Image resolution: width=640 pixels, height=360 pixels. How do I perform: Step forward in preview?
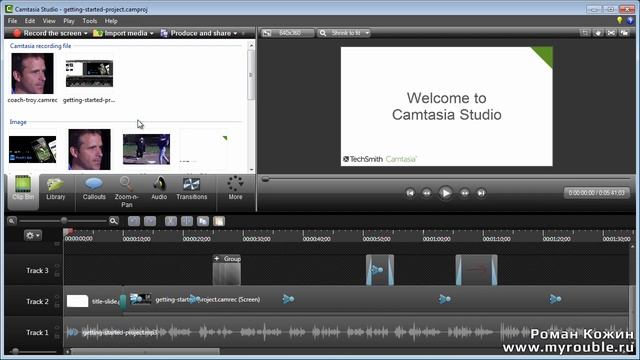click(464, 193)
